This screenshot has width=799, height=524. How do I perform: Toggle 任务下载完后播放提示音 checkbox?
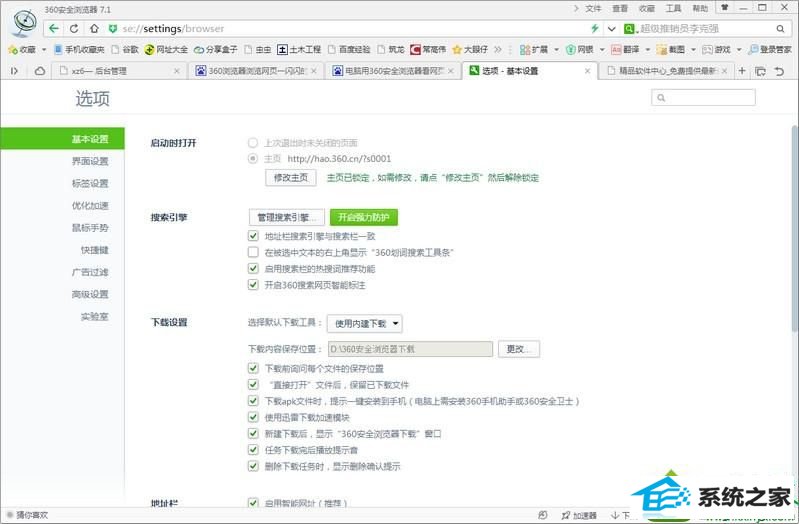pos(253,450)
